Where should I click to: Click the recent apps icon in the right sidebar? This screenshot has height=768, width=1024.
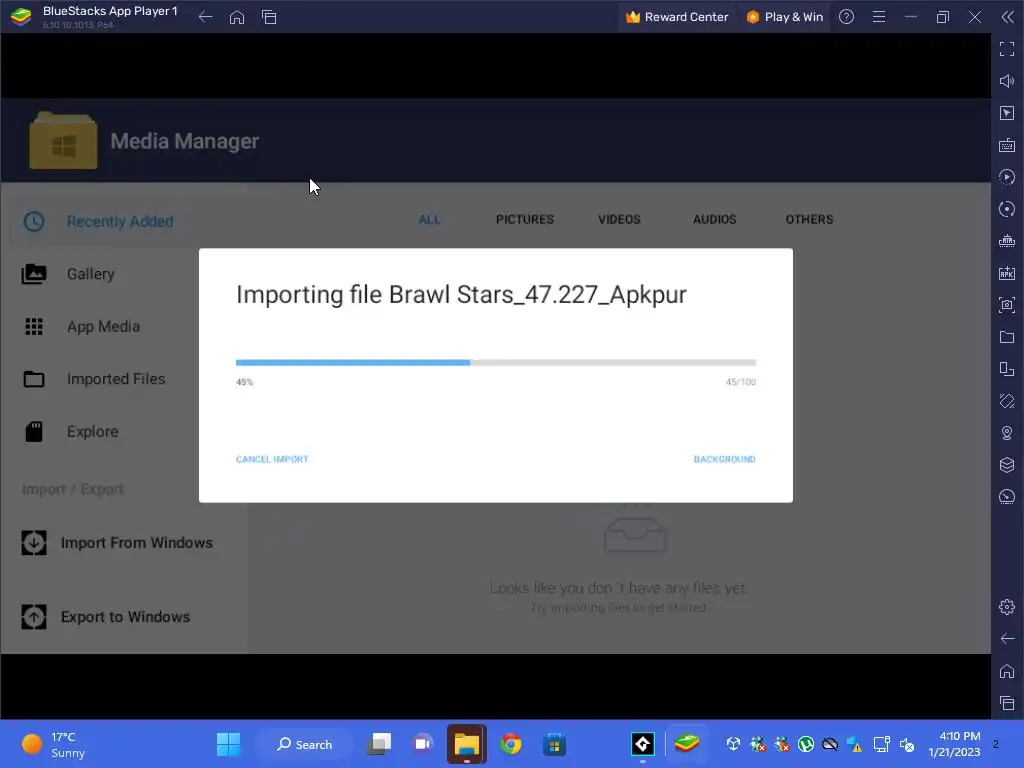(1007, 703)
